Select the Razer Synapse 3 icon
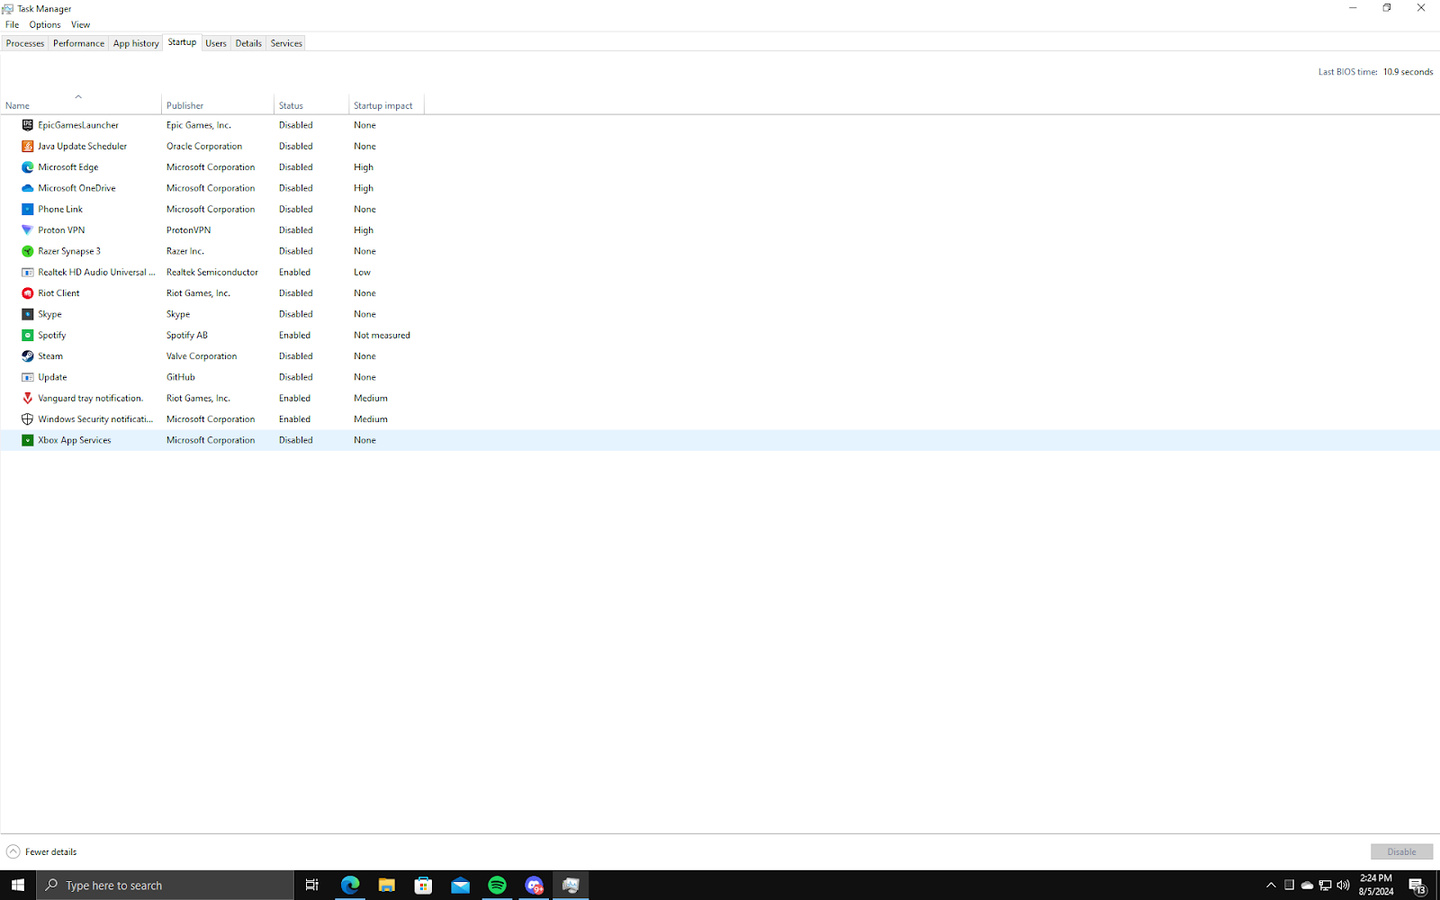The height and width of the screenshot is (900, 1440). (26, 250)
